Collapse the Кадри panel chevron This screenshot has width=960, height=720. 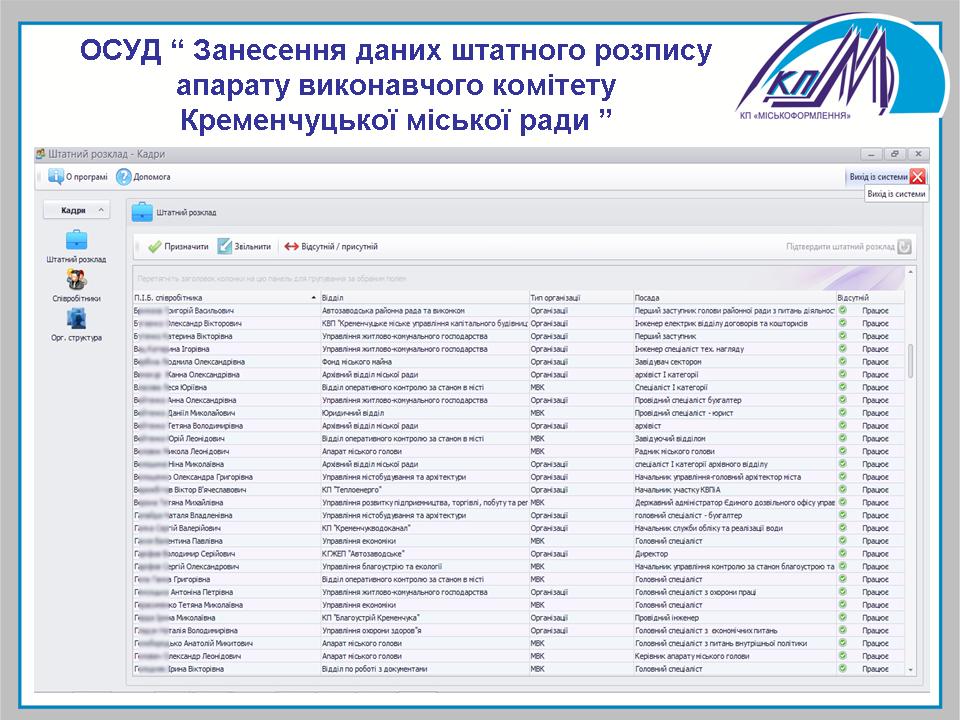click(x=100, y=211)
